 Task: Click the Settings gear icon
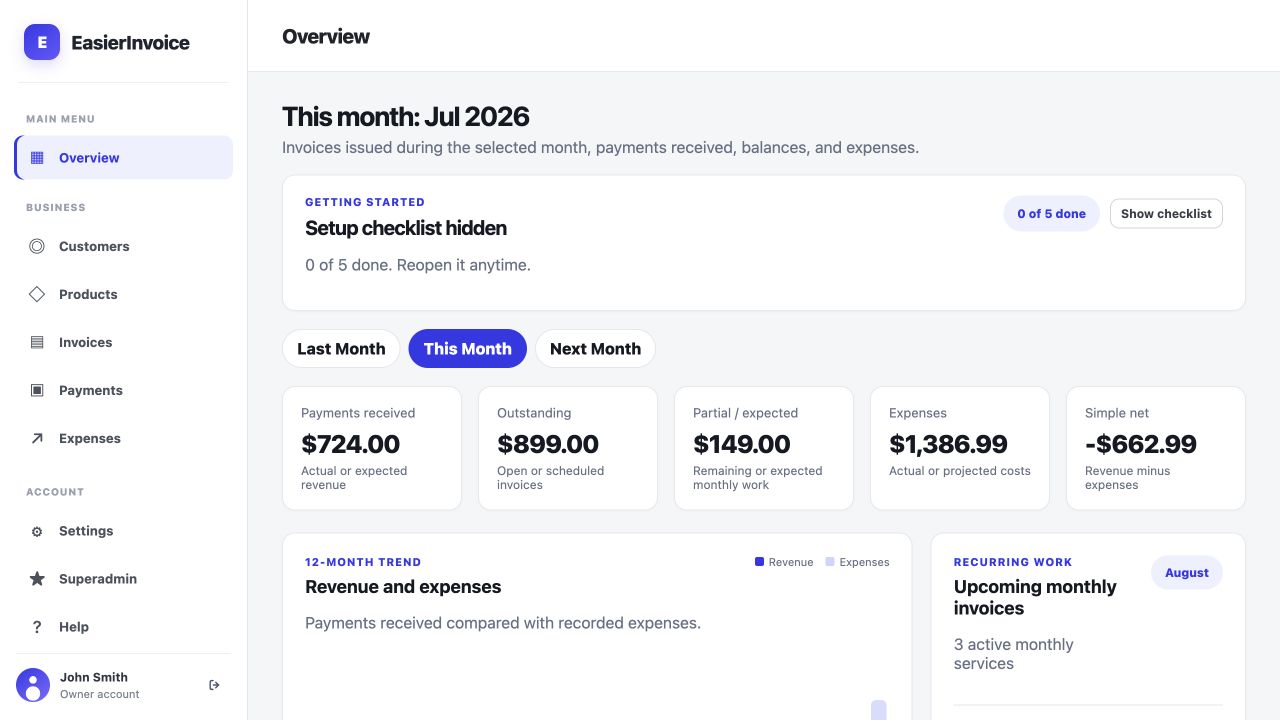[x=37, y=531]
